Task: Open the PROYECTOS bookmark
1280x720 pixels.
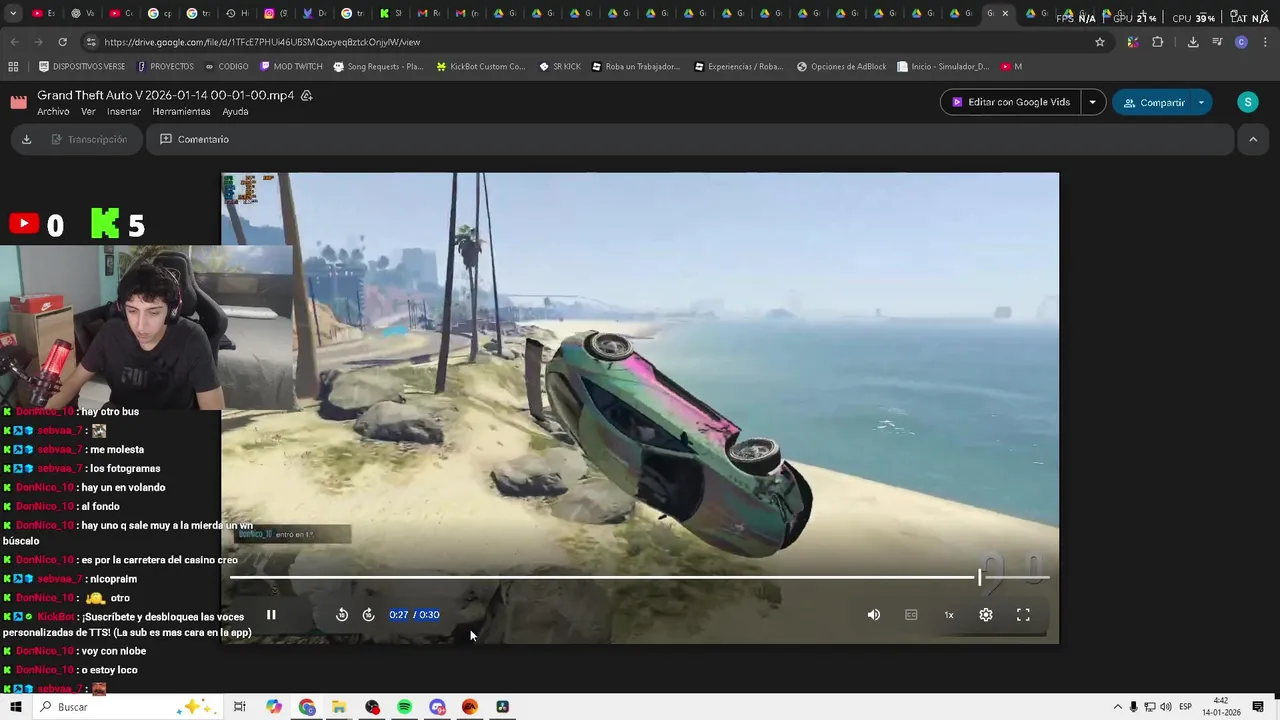Action: (165, 67)
